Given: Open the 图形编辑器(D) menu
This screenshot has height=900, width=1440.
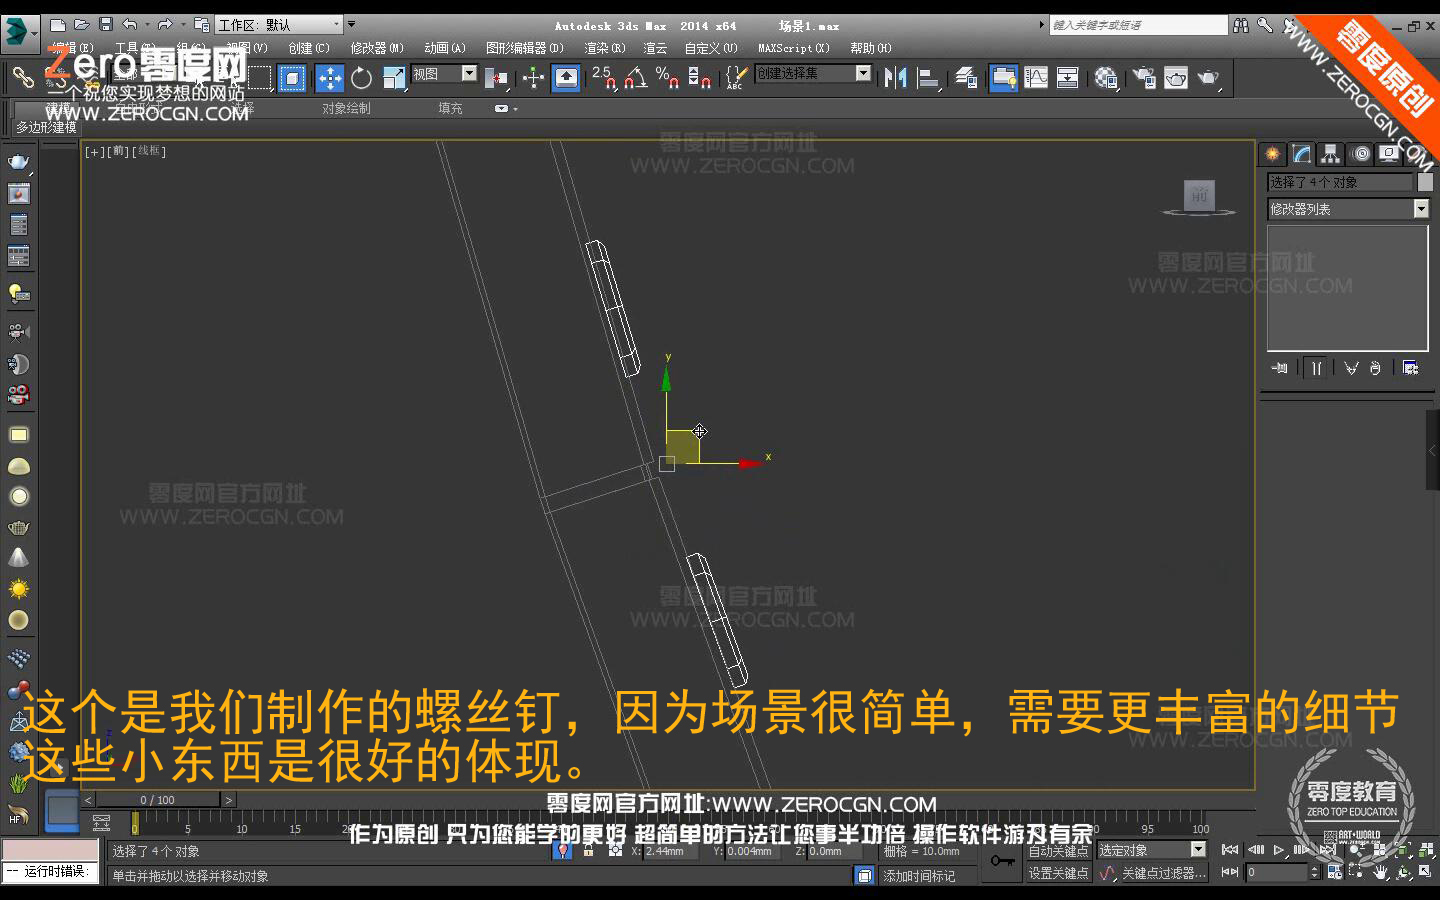Looking at the screenshot, I should [525, 48].
